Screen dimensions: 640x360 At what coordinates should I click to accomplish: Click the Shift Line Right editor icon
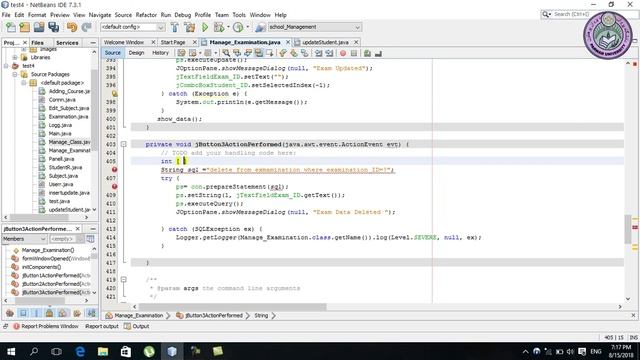(x=329, y=53)
